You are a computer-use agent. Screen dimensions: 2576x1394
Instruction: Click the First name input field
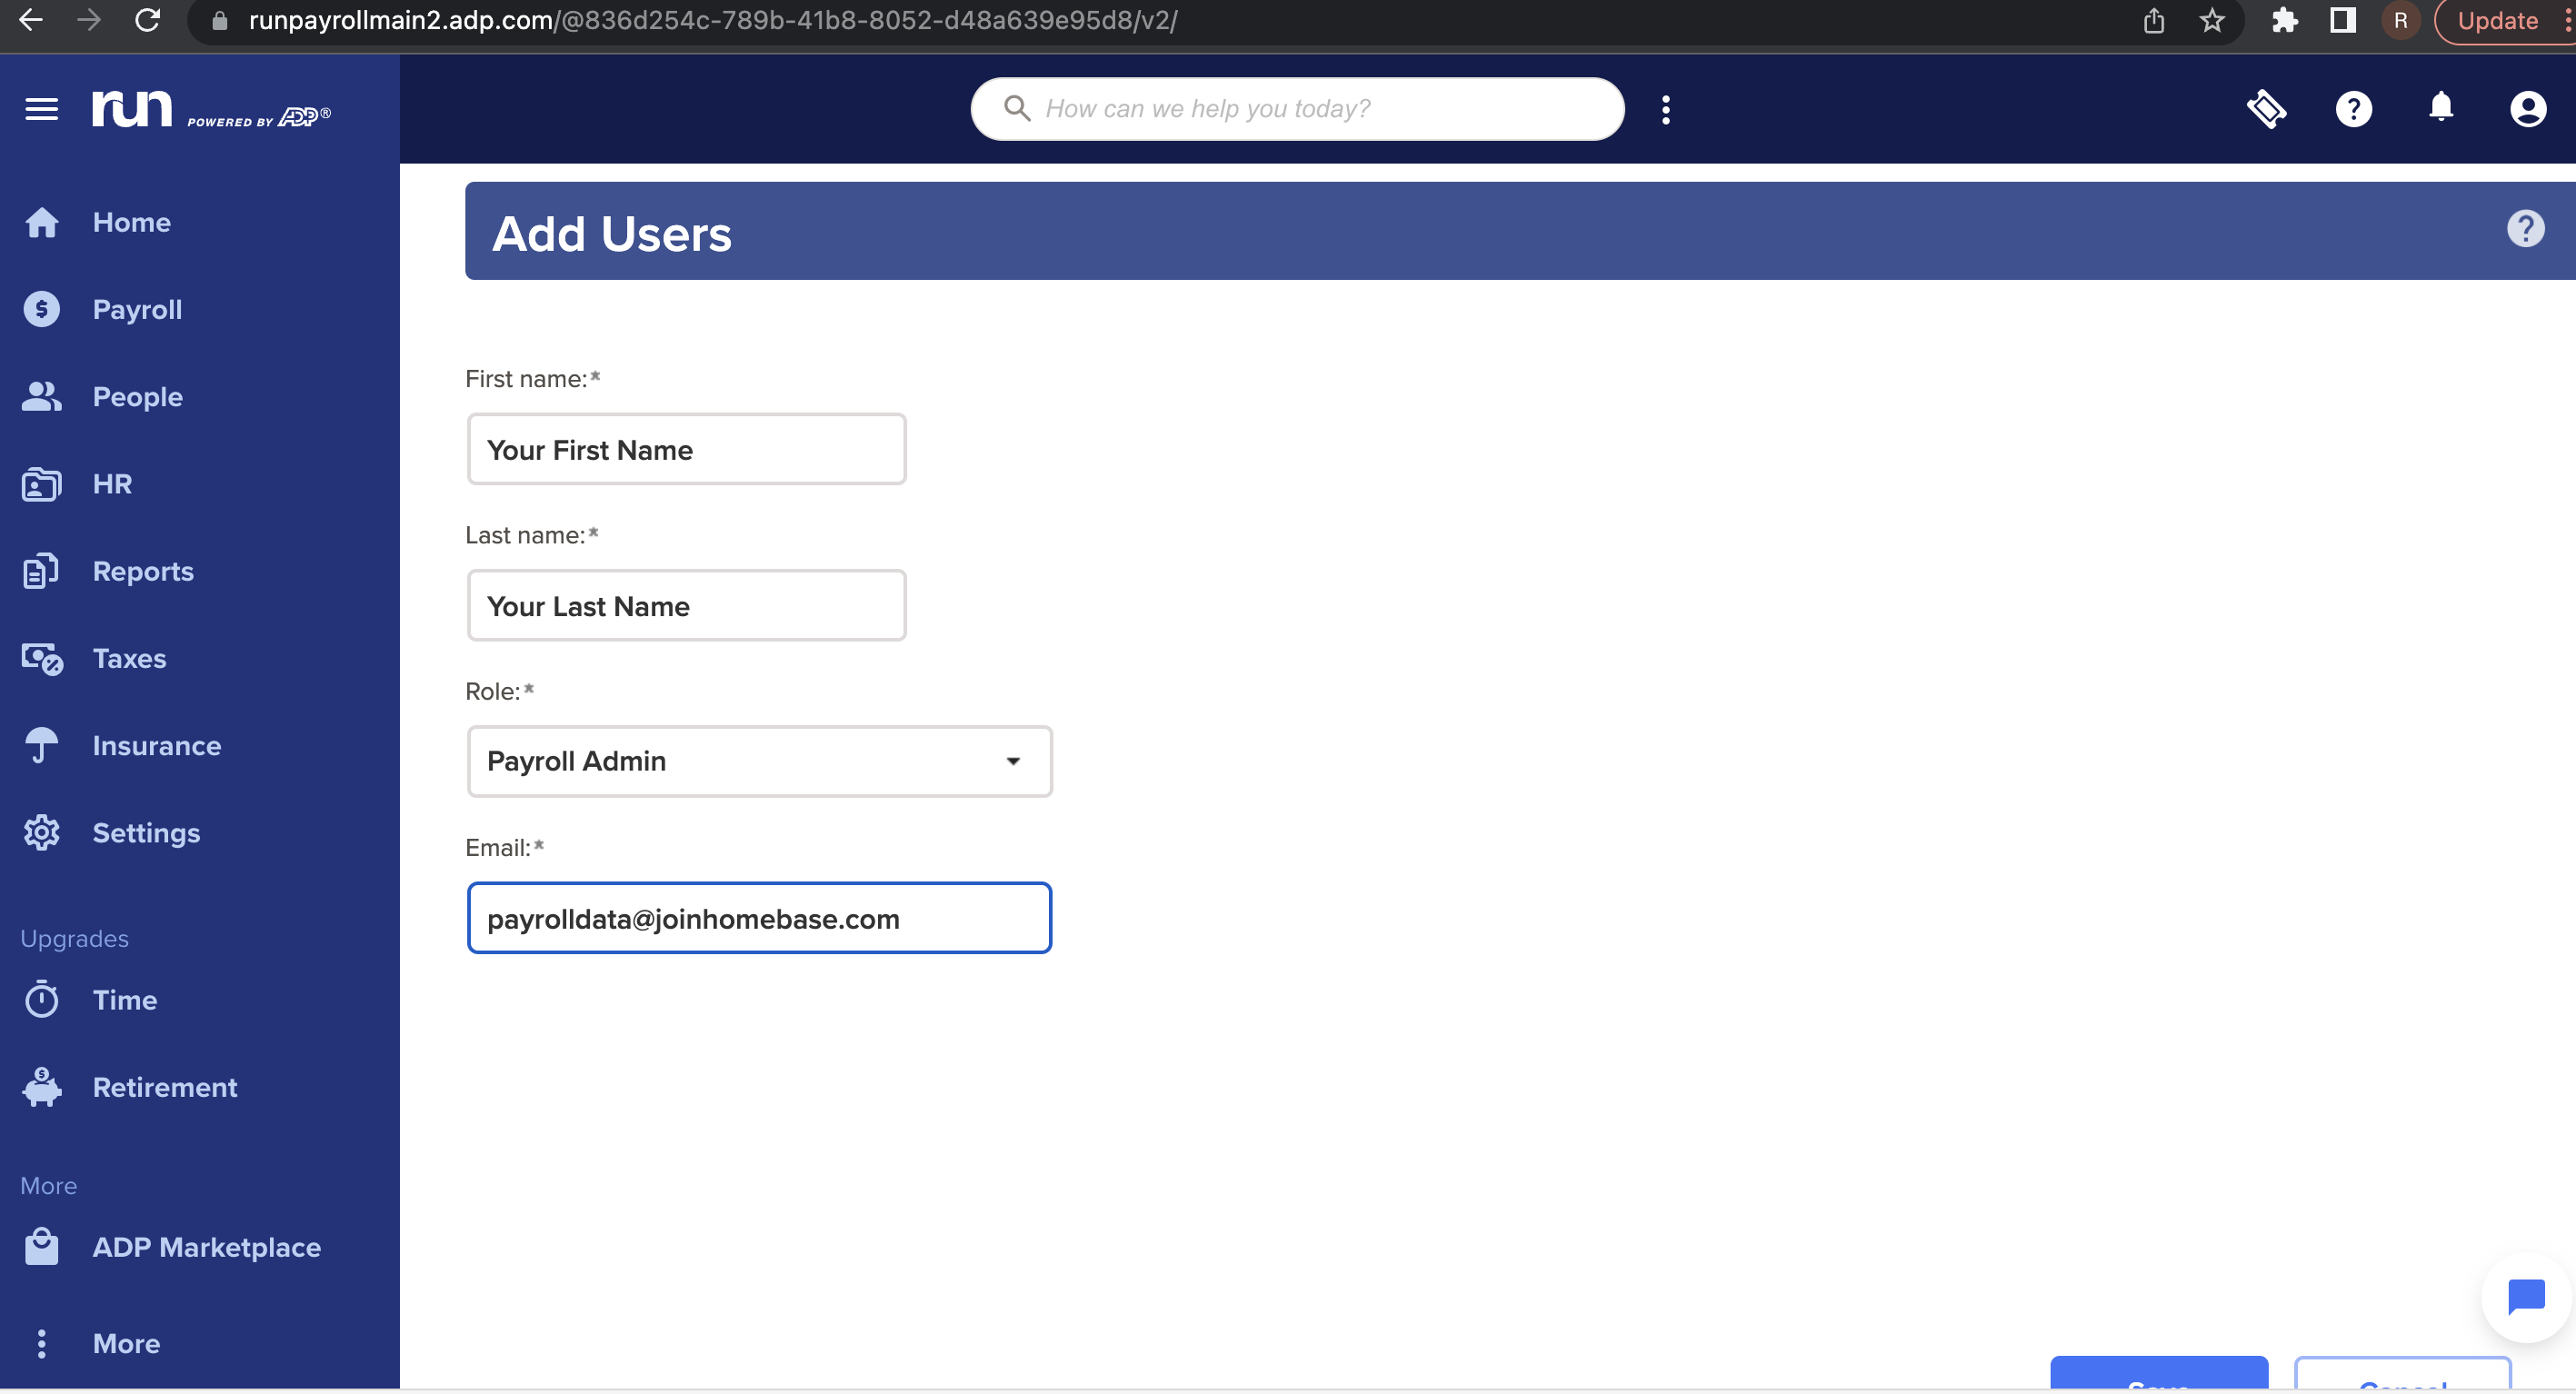[x=686, y=450]
